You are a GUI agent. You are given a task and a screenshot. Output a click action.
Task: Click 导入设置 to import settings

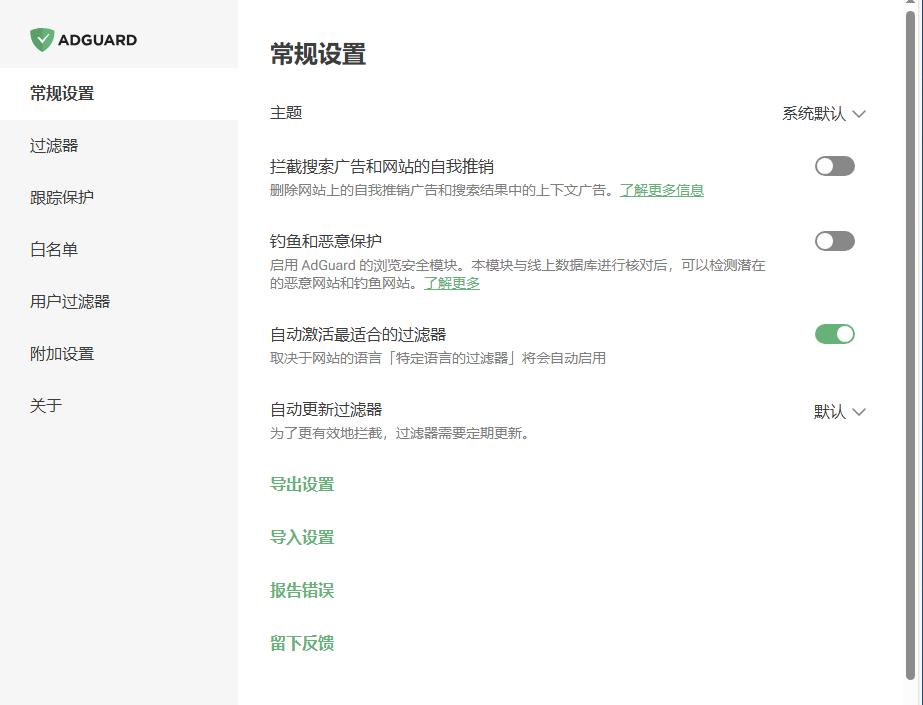302,537
